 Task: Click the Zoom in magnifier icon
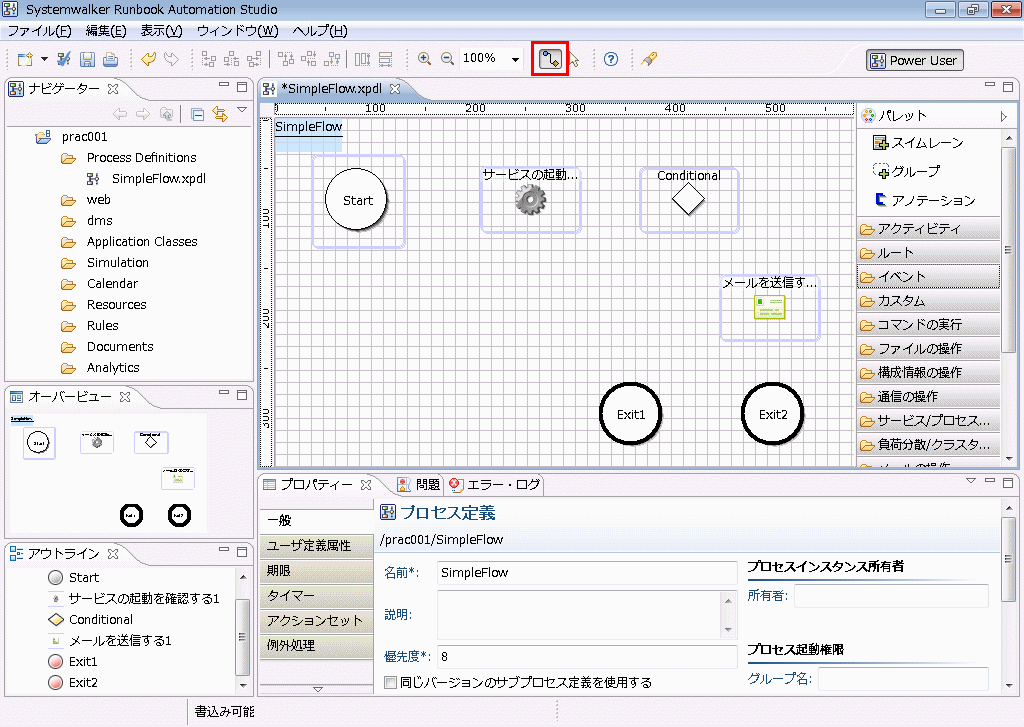[424, 59]
